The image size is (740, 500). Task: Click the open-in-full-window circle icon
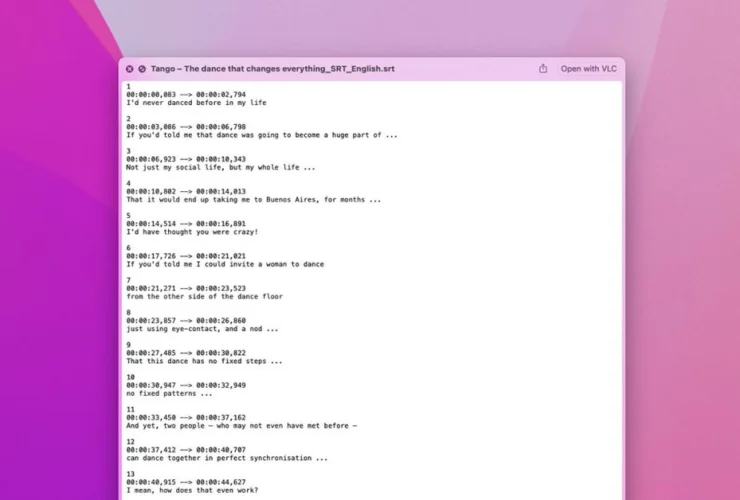click(x=142, y=69)
